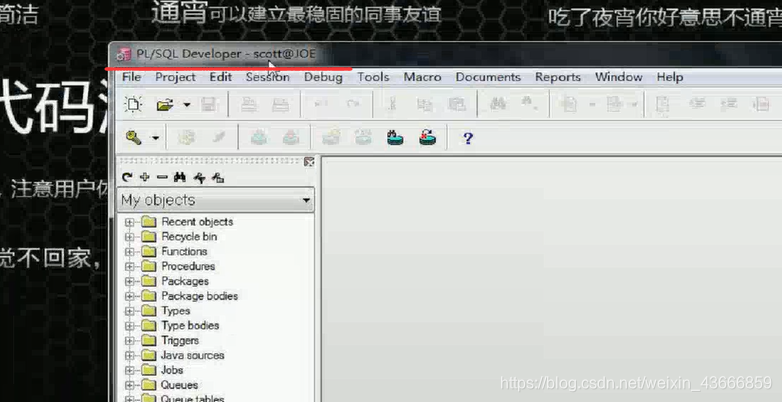Open the Macro menu

(422, 77)
